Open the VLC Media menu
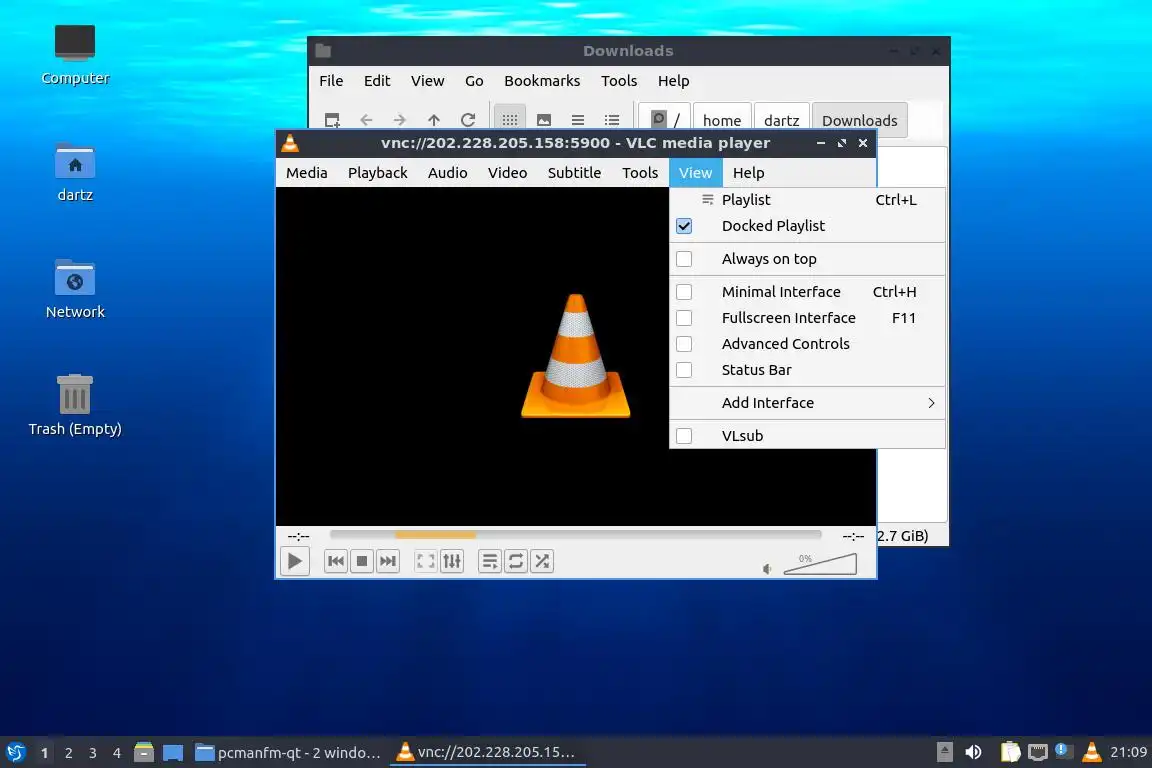The height and width of the screenshot is (768, 1152). coord(306,173)
